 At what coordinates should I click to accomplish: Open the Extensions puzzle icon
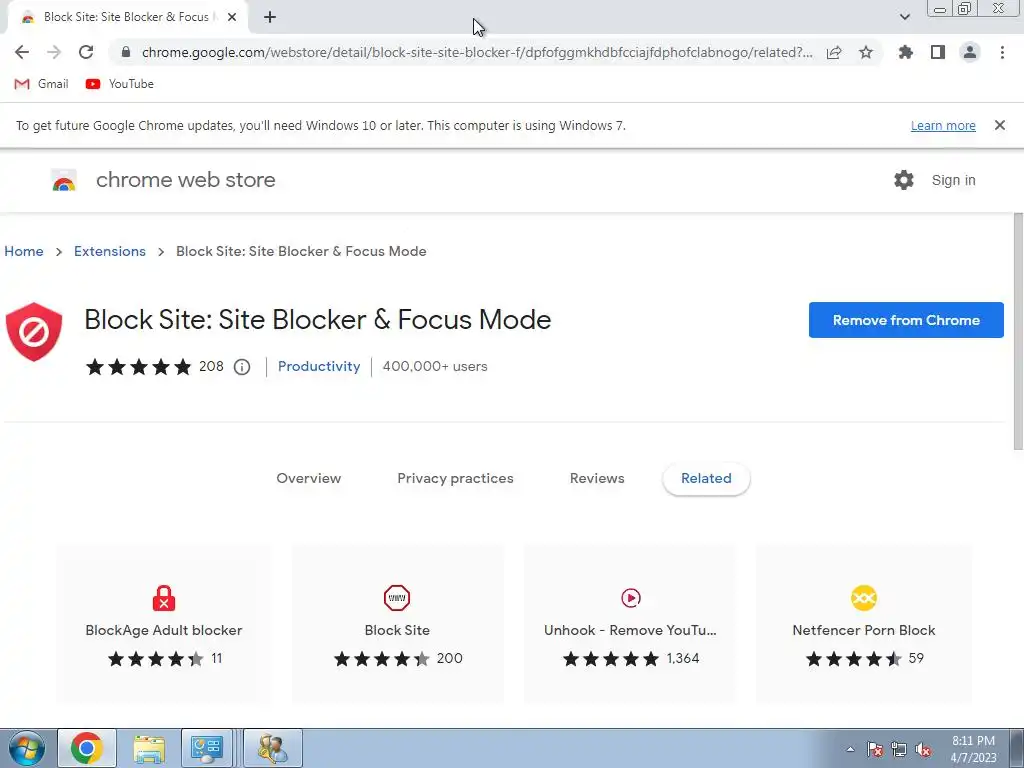click(x=906, y=52)
